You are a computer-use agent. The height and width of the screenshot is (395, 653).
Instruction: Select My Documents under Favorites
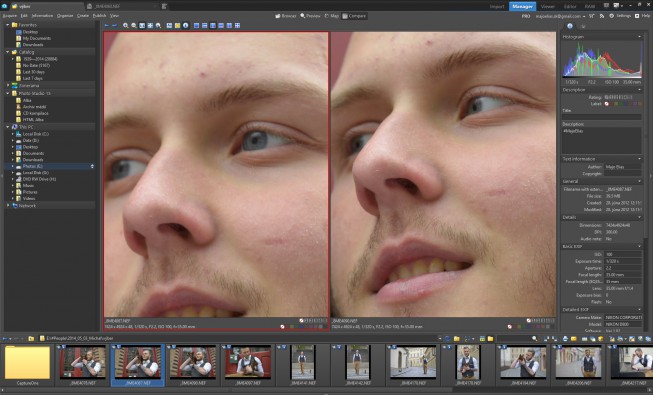(37, 38)
